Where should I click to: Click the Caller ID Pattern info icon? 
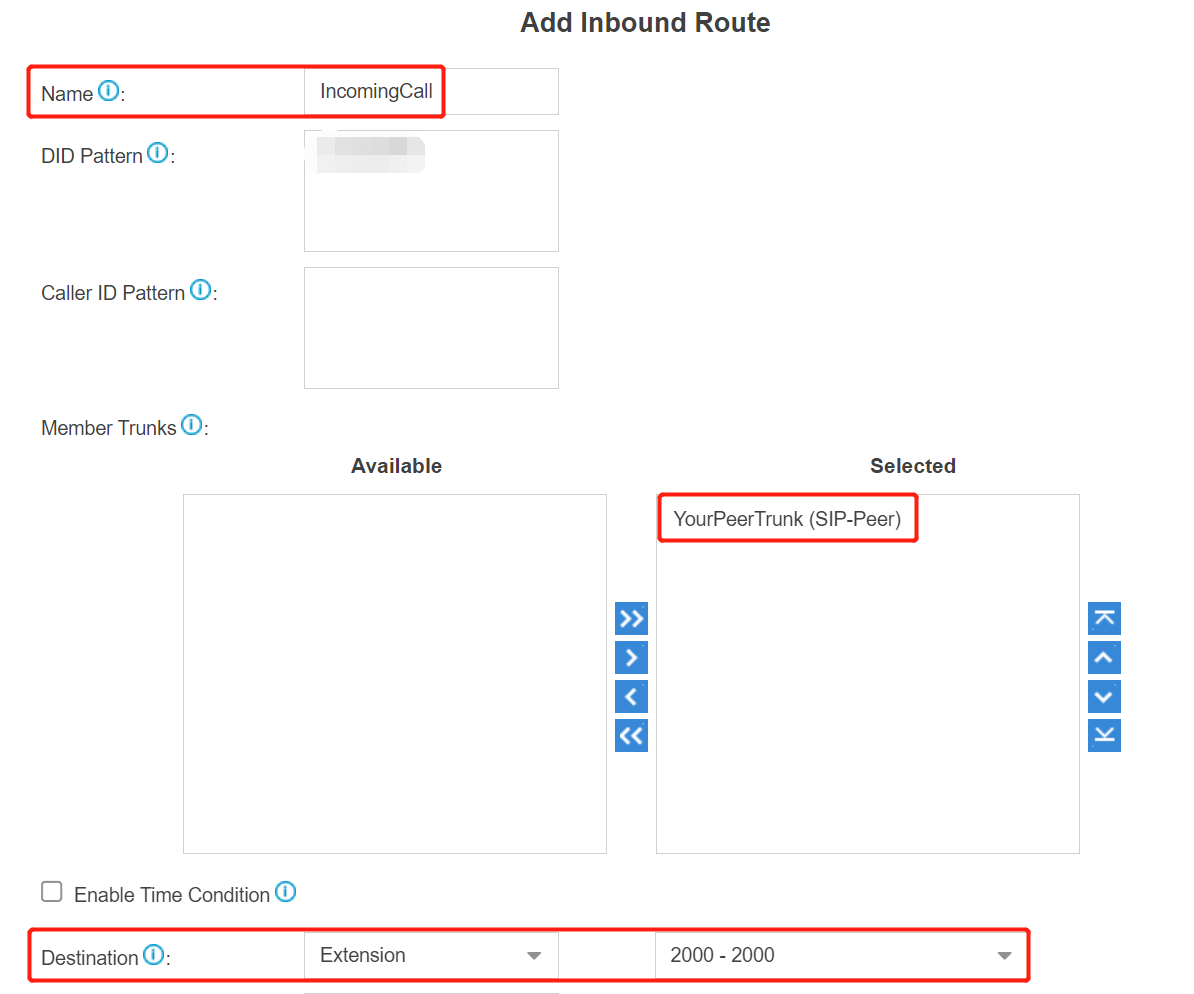coord(200,289)
